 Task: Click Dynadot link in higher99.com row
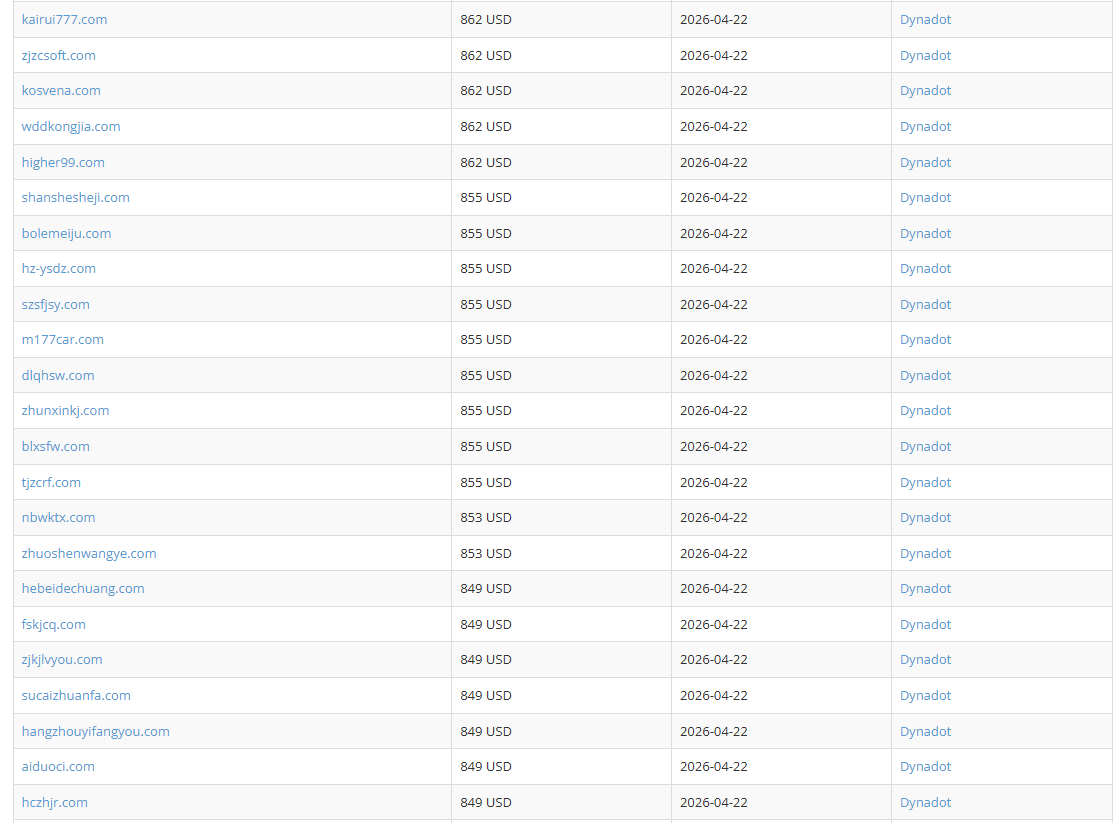pos(925,163)
